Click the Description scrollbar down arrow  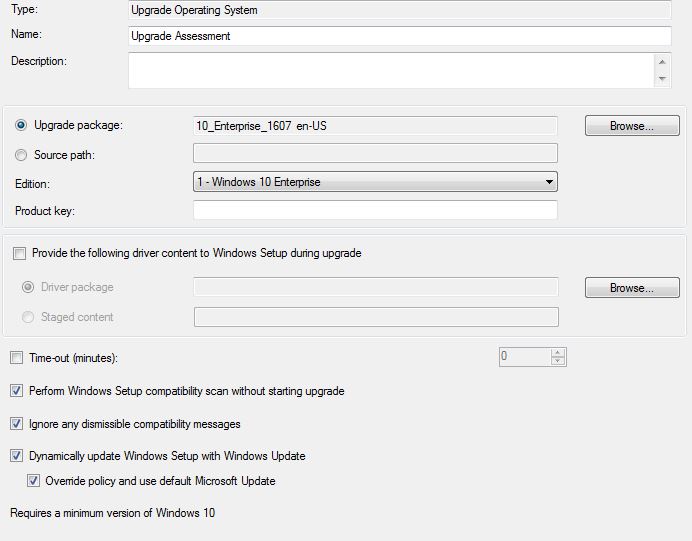click(662, 79)
